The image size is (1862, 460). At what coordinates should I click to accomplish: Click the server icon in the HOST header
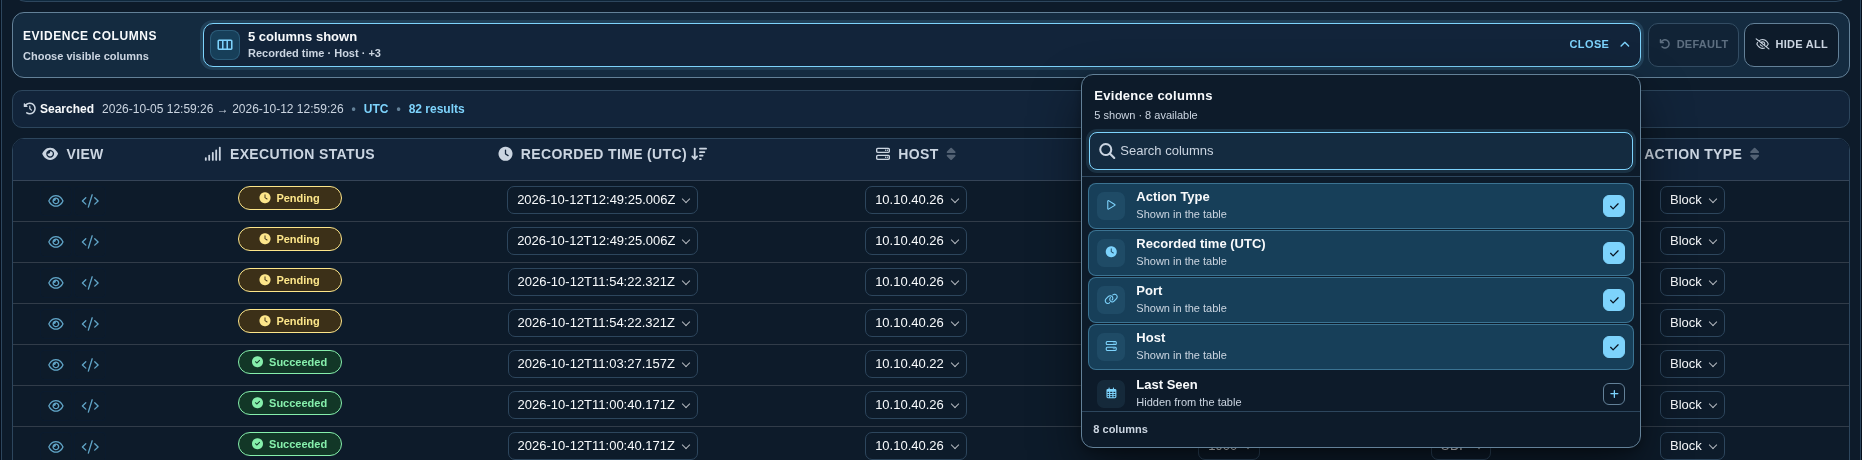883,154
